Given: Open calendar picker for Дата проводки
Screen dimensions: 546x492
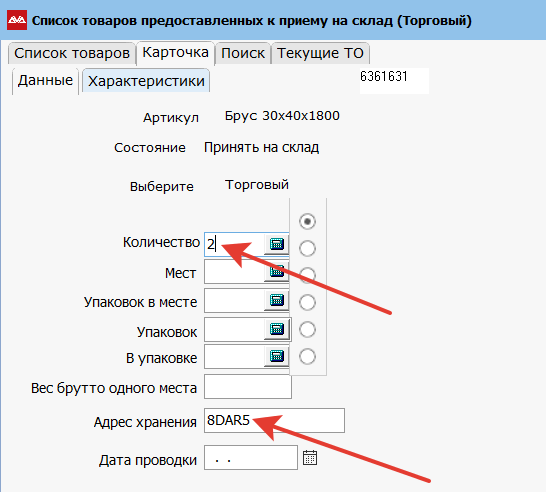Looking at the screenshot, I should tap(310, 458).
